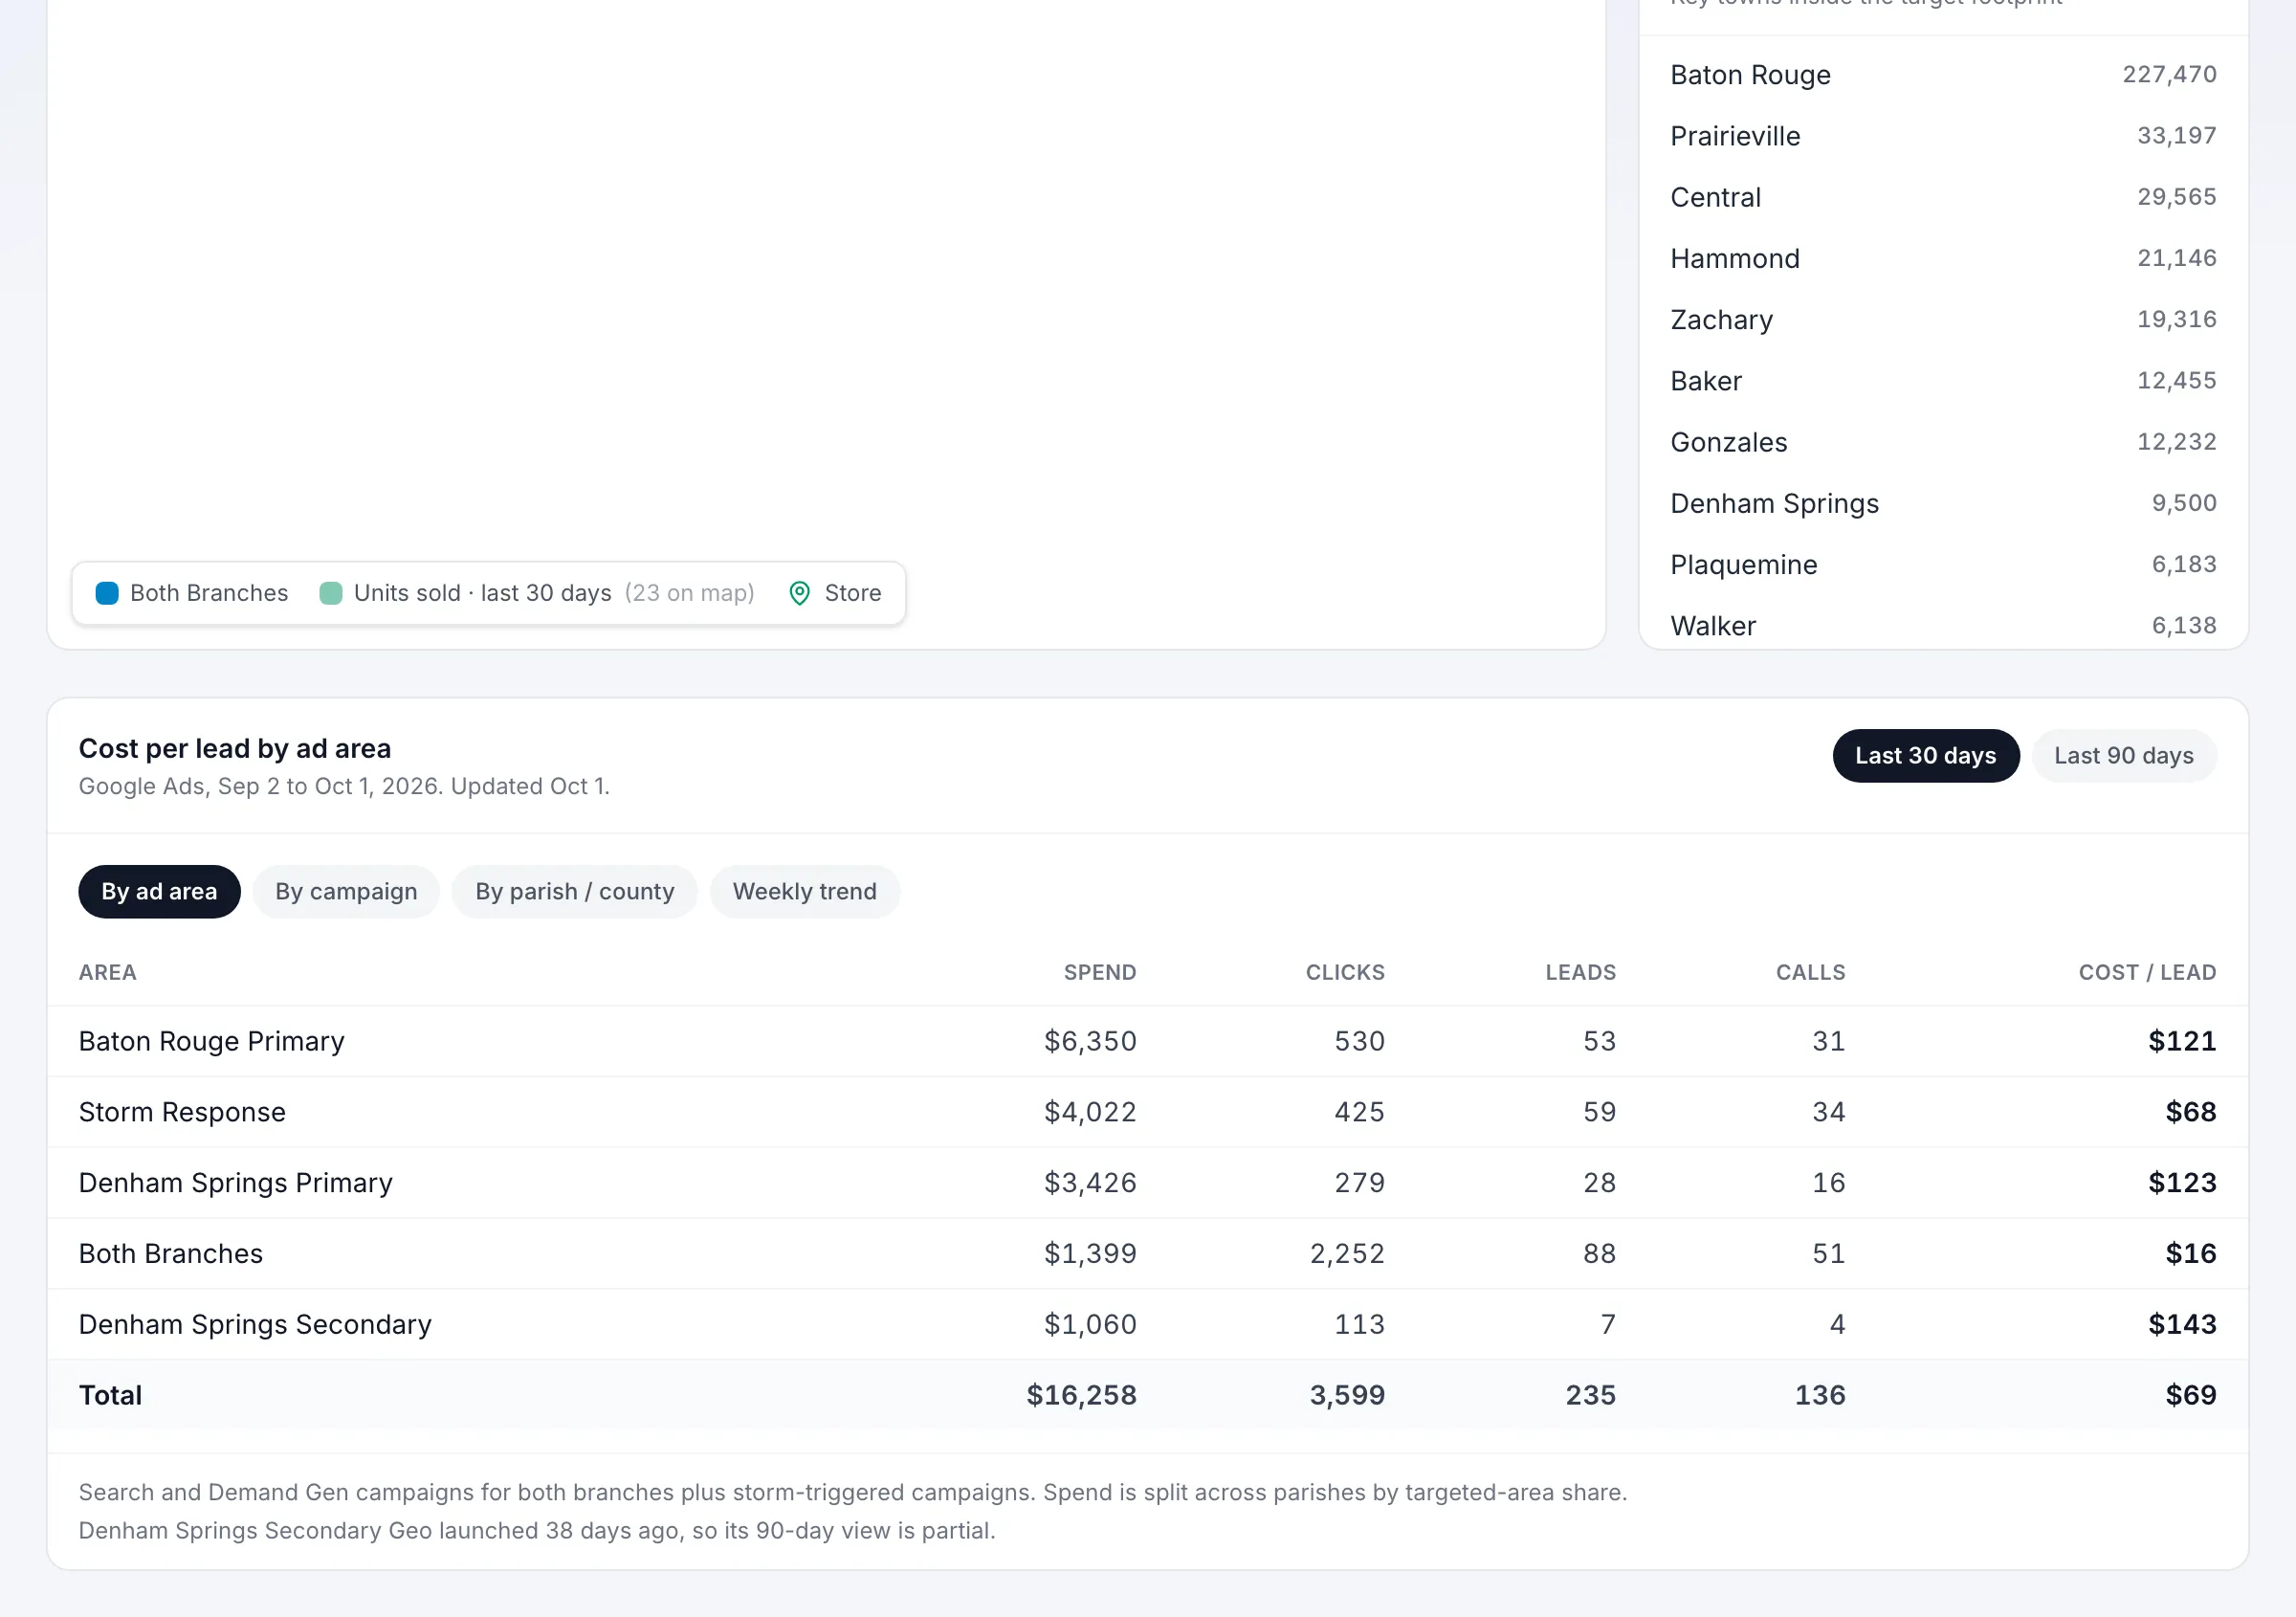This screenshot has width=2296, height=1617.
Task: Click the LEADS column header
Action: (x=1580, y=972)
